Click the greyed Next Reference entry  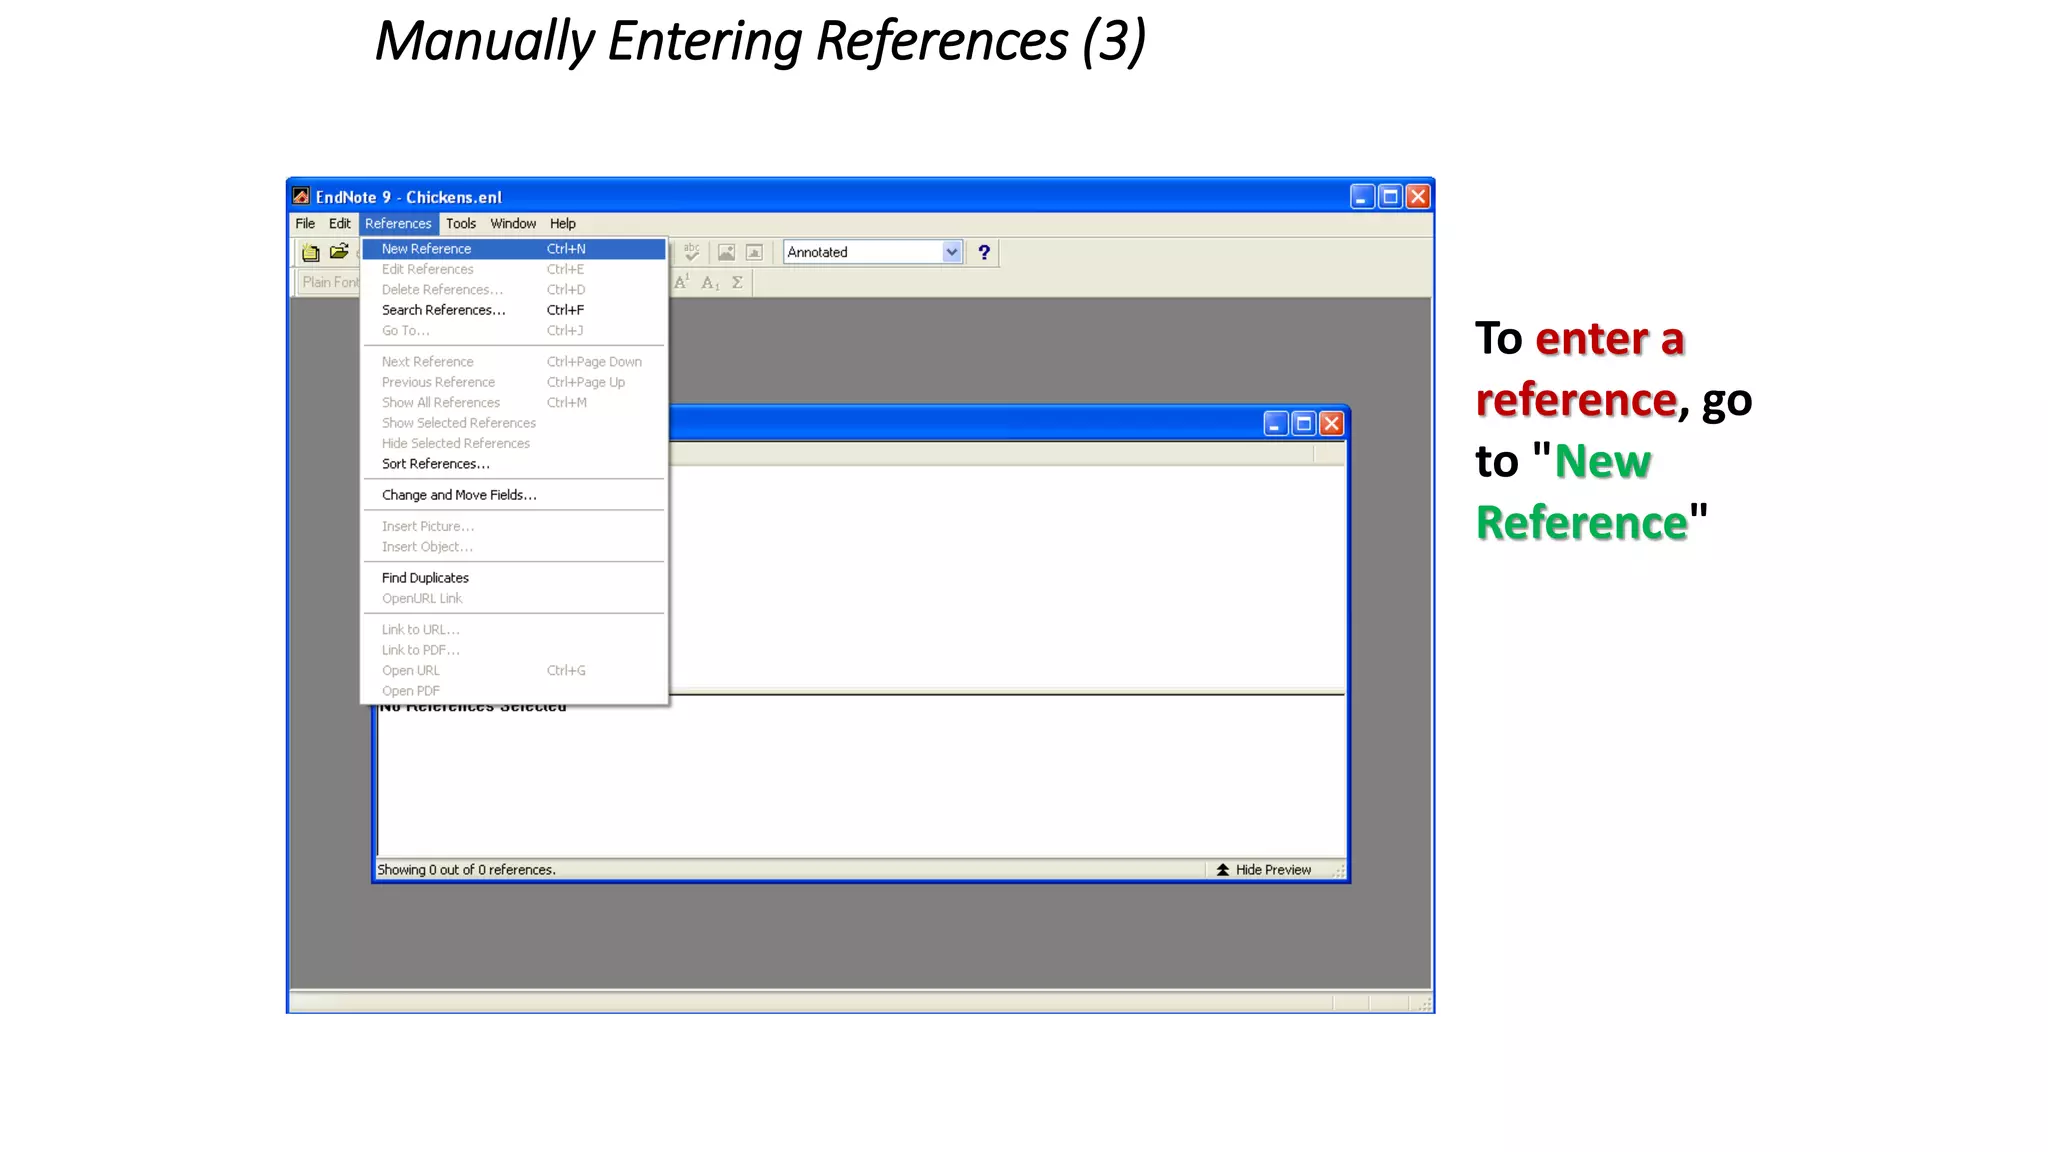(514, 362)
